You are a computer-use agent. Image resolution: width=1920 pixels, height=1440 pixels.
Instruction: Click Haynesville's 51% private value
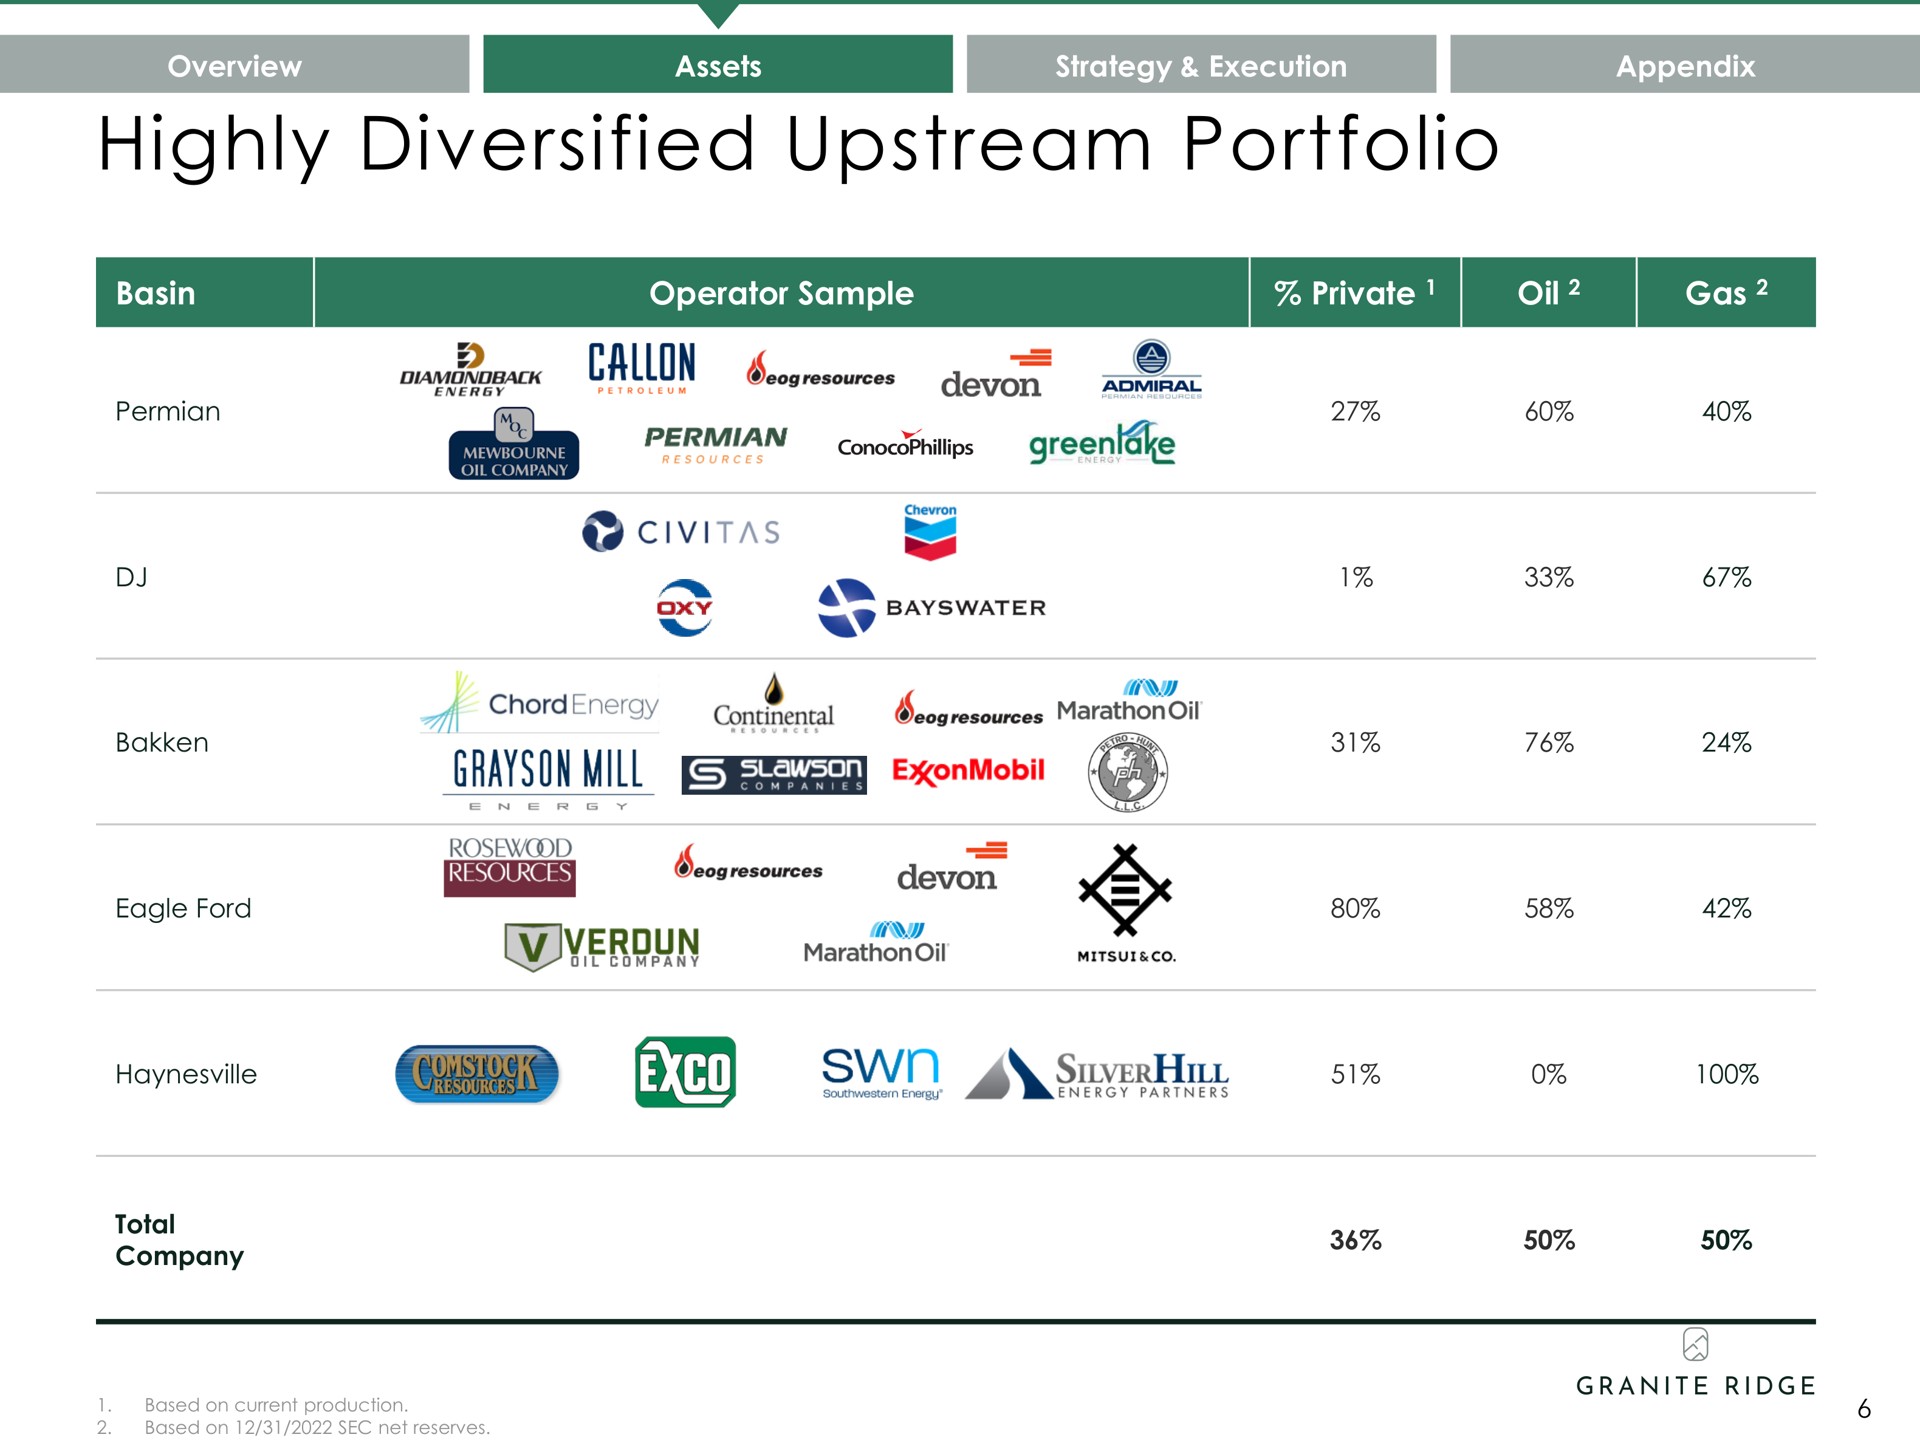point(1355,1074)
